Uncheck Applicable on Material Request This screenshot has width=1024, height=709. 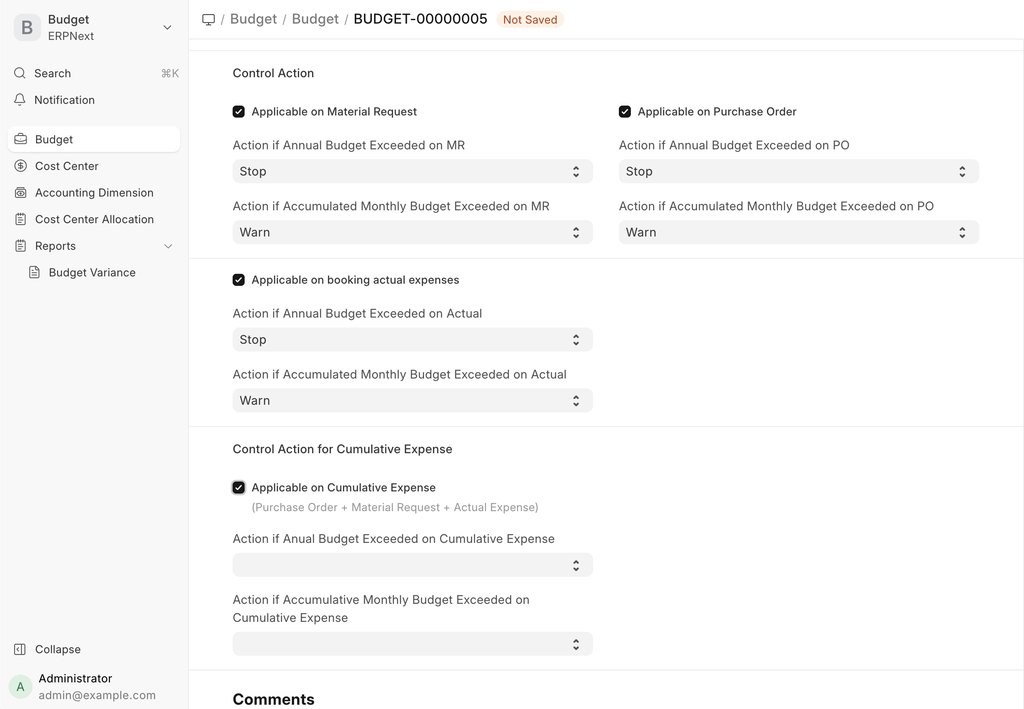click(x=239, y=112)
